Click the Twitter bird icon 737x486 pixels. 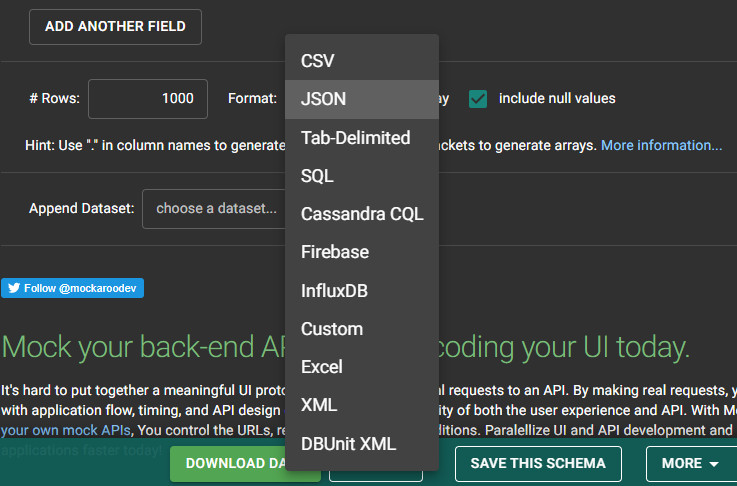14,288
